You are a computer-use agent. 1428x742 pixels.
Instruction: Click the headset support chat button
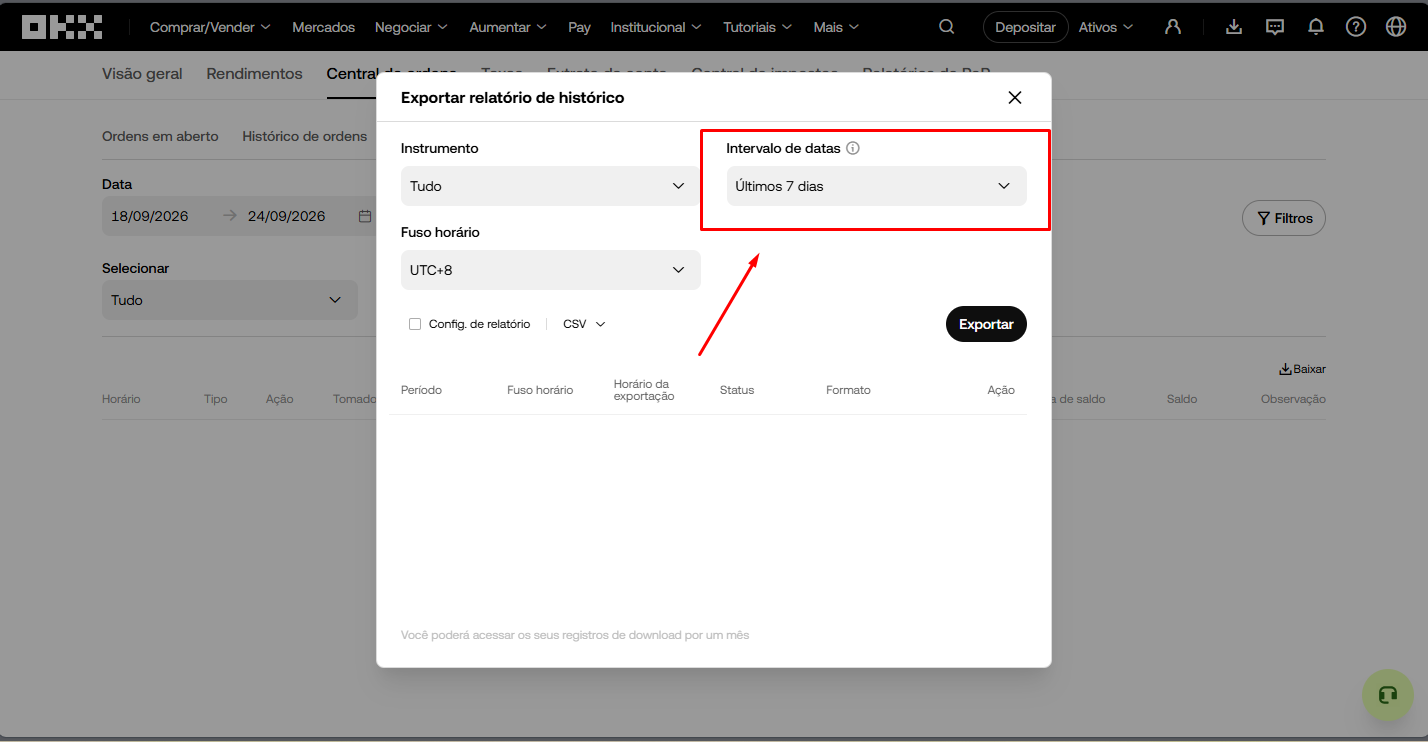coord(1388,695)
